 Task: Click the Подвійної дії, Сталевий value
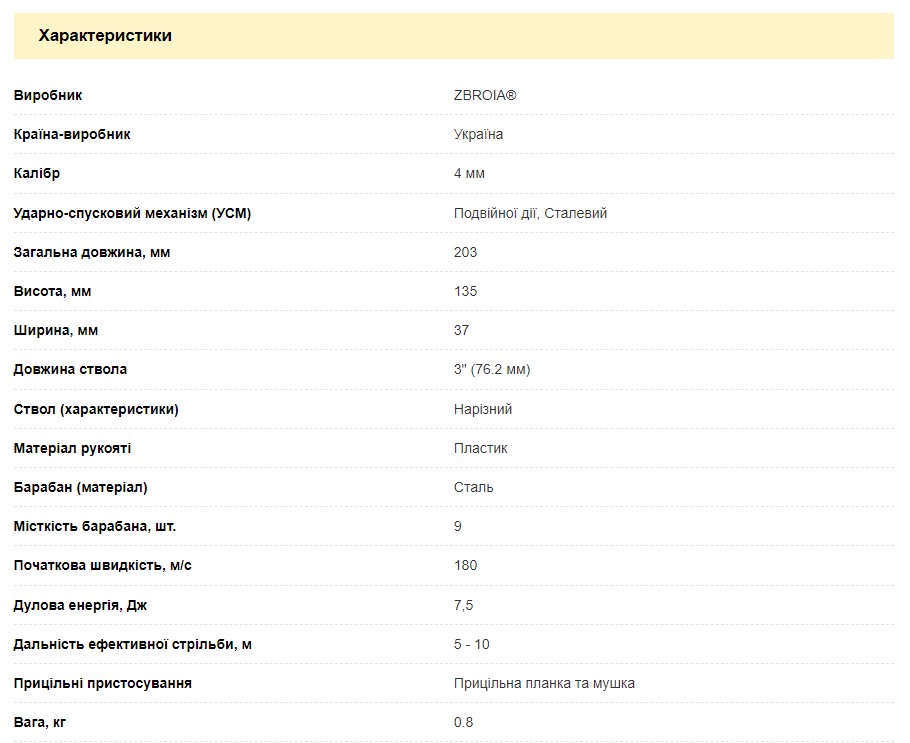(x=530, y=213)
